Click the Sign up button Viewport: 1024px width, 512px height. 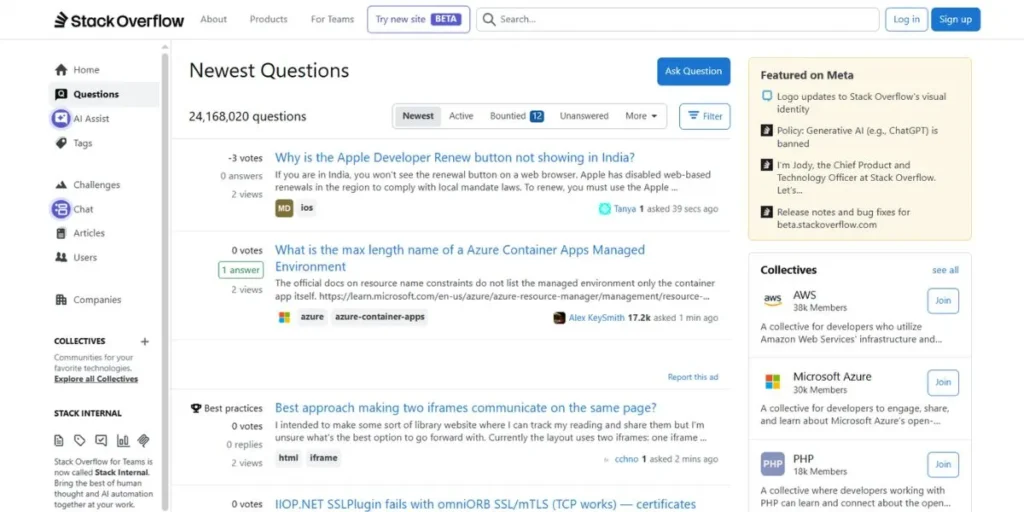pyautogui.click(x=955, y=19)
